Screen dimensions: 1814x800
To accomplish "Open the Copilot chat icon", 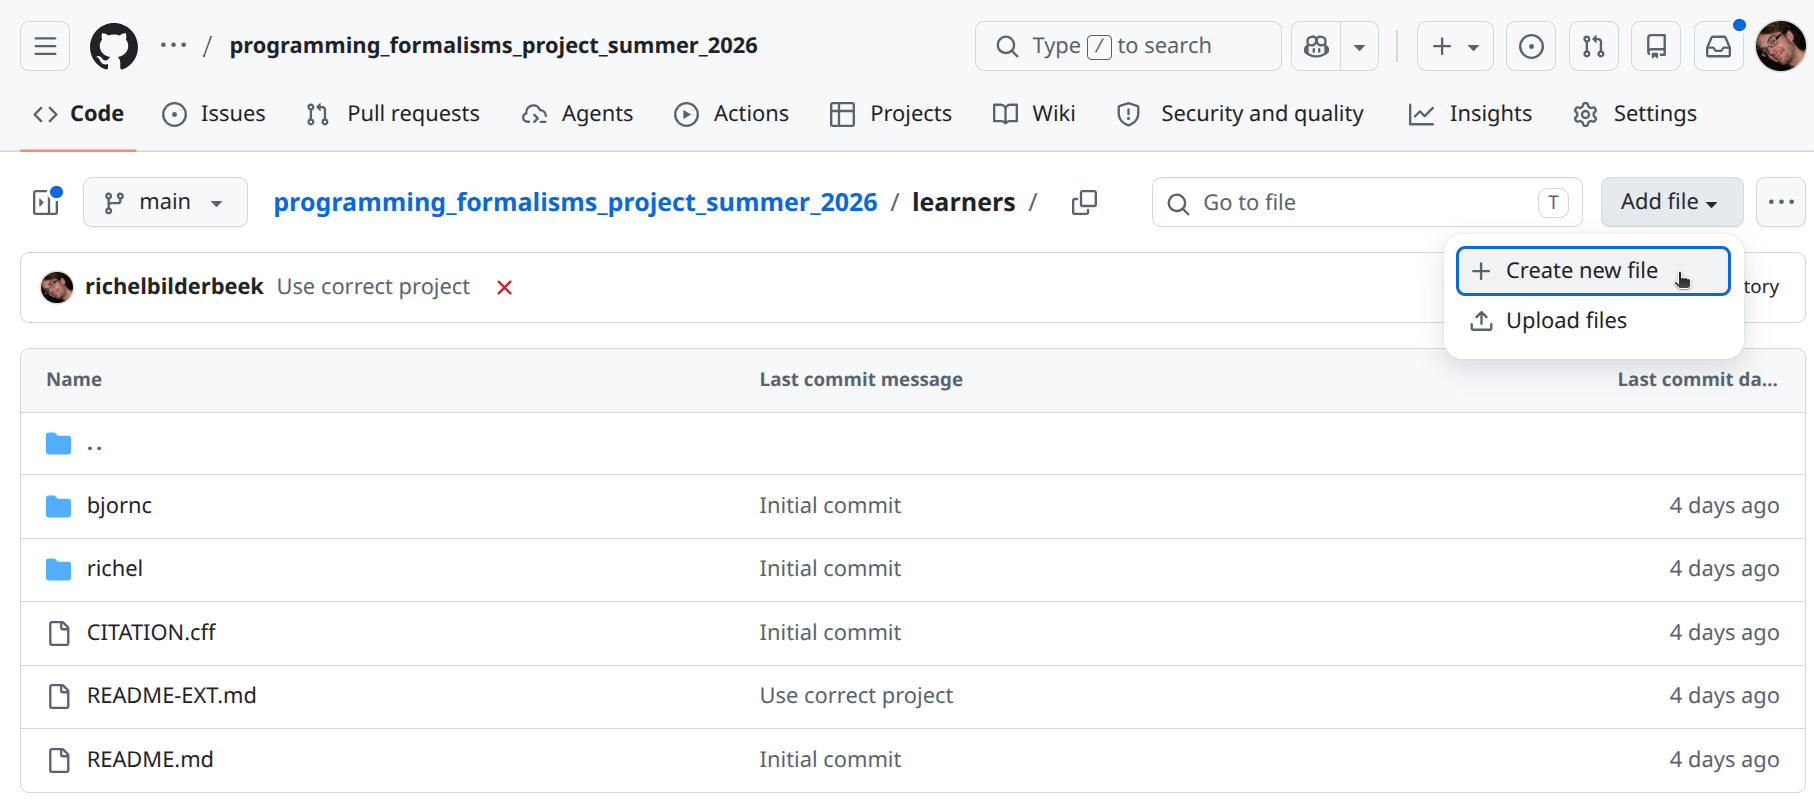I will 1317,46.
